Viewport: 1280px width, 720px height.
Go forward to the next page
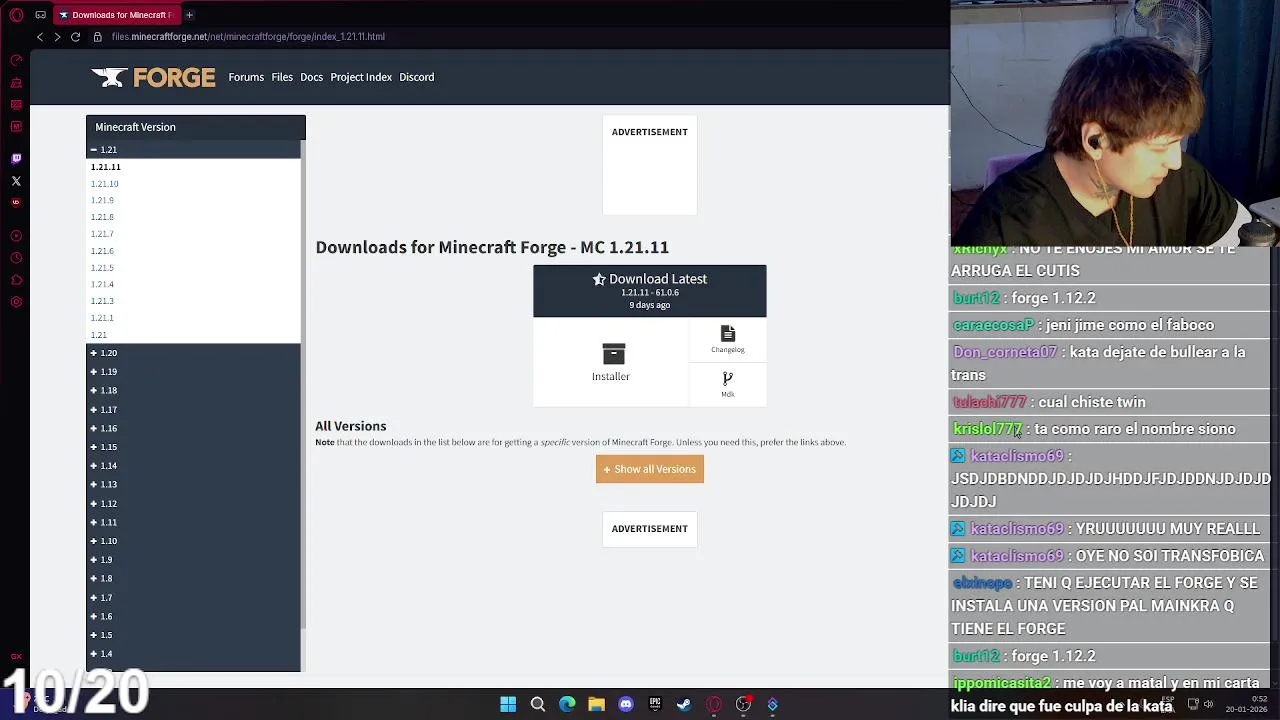click(x=57, y=37)
